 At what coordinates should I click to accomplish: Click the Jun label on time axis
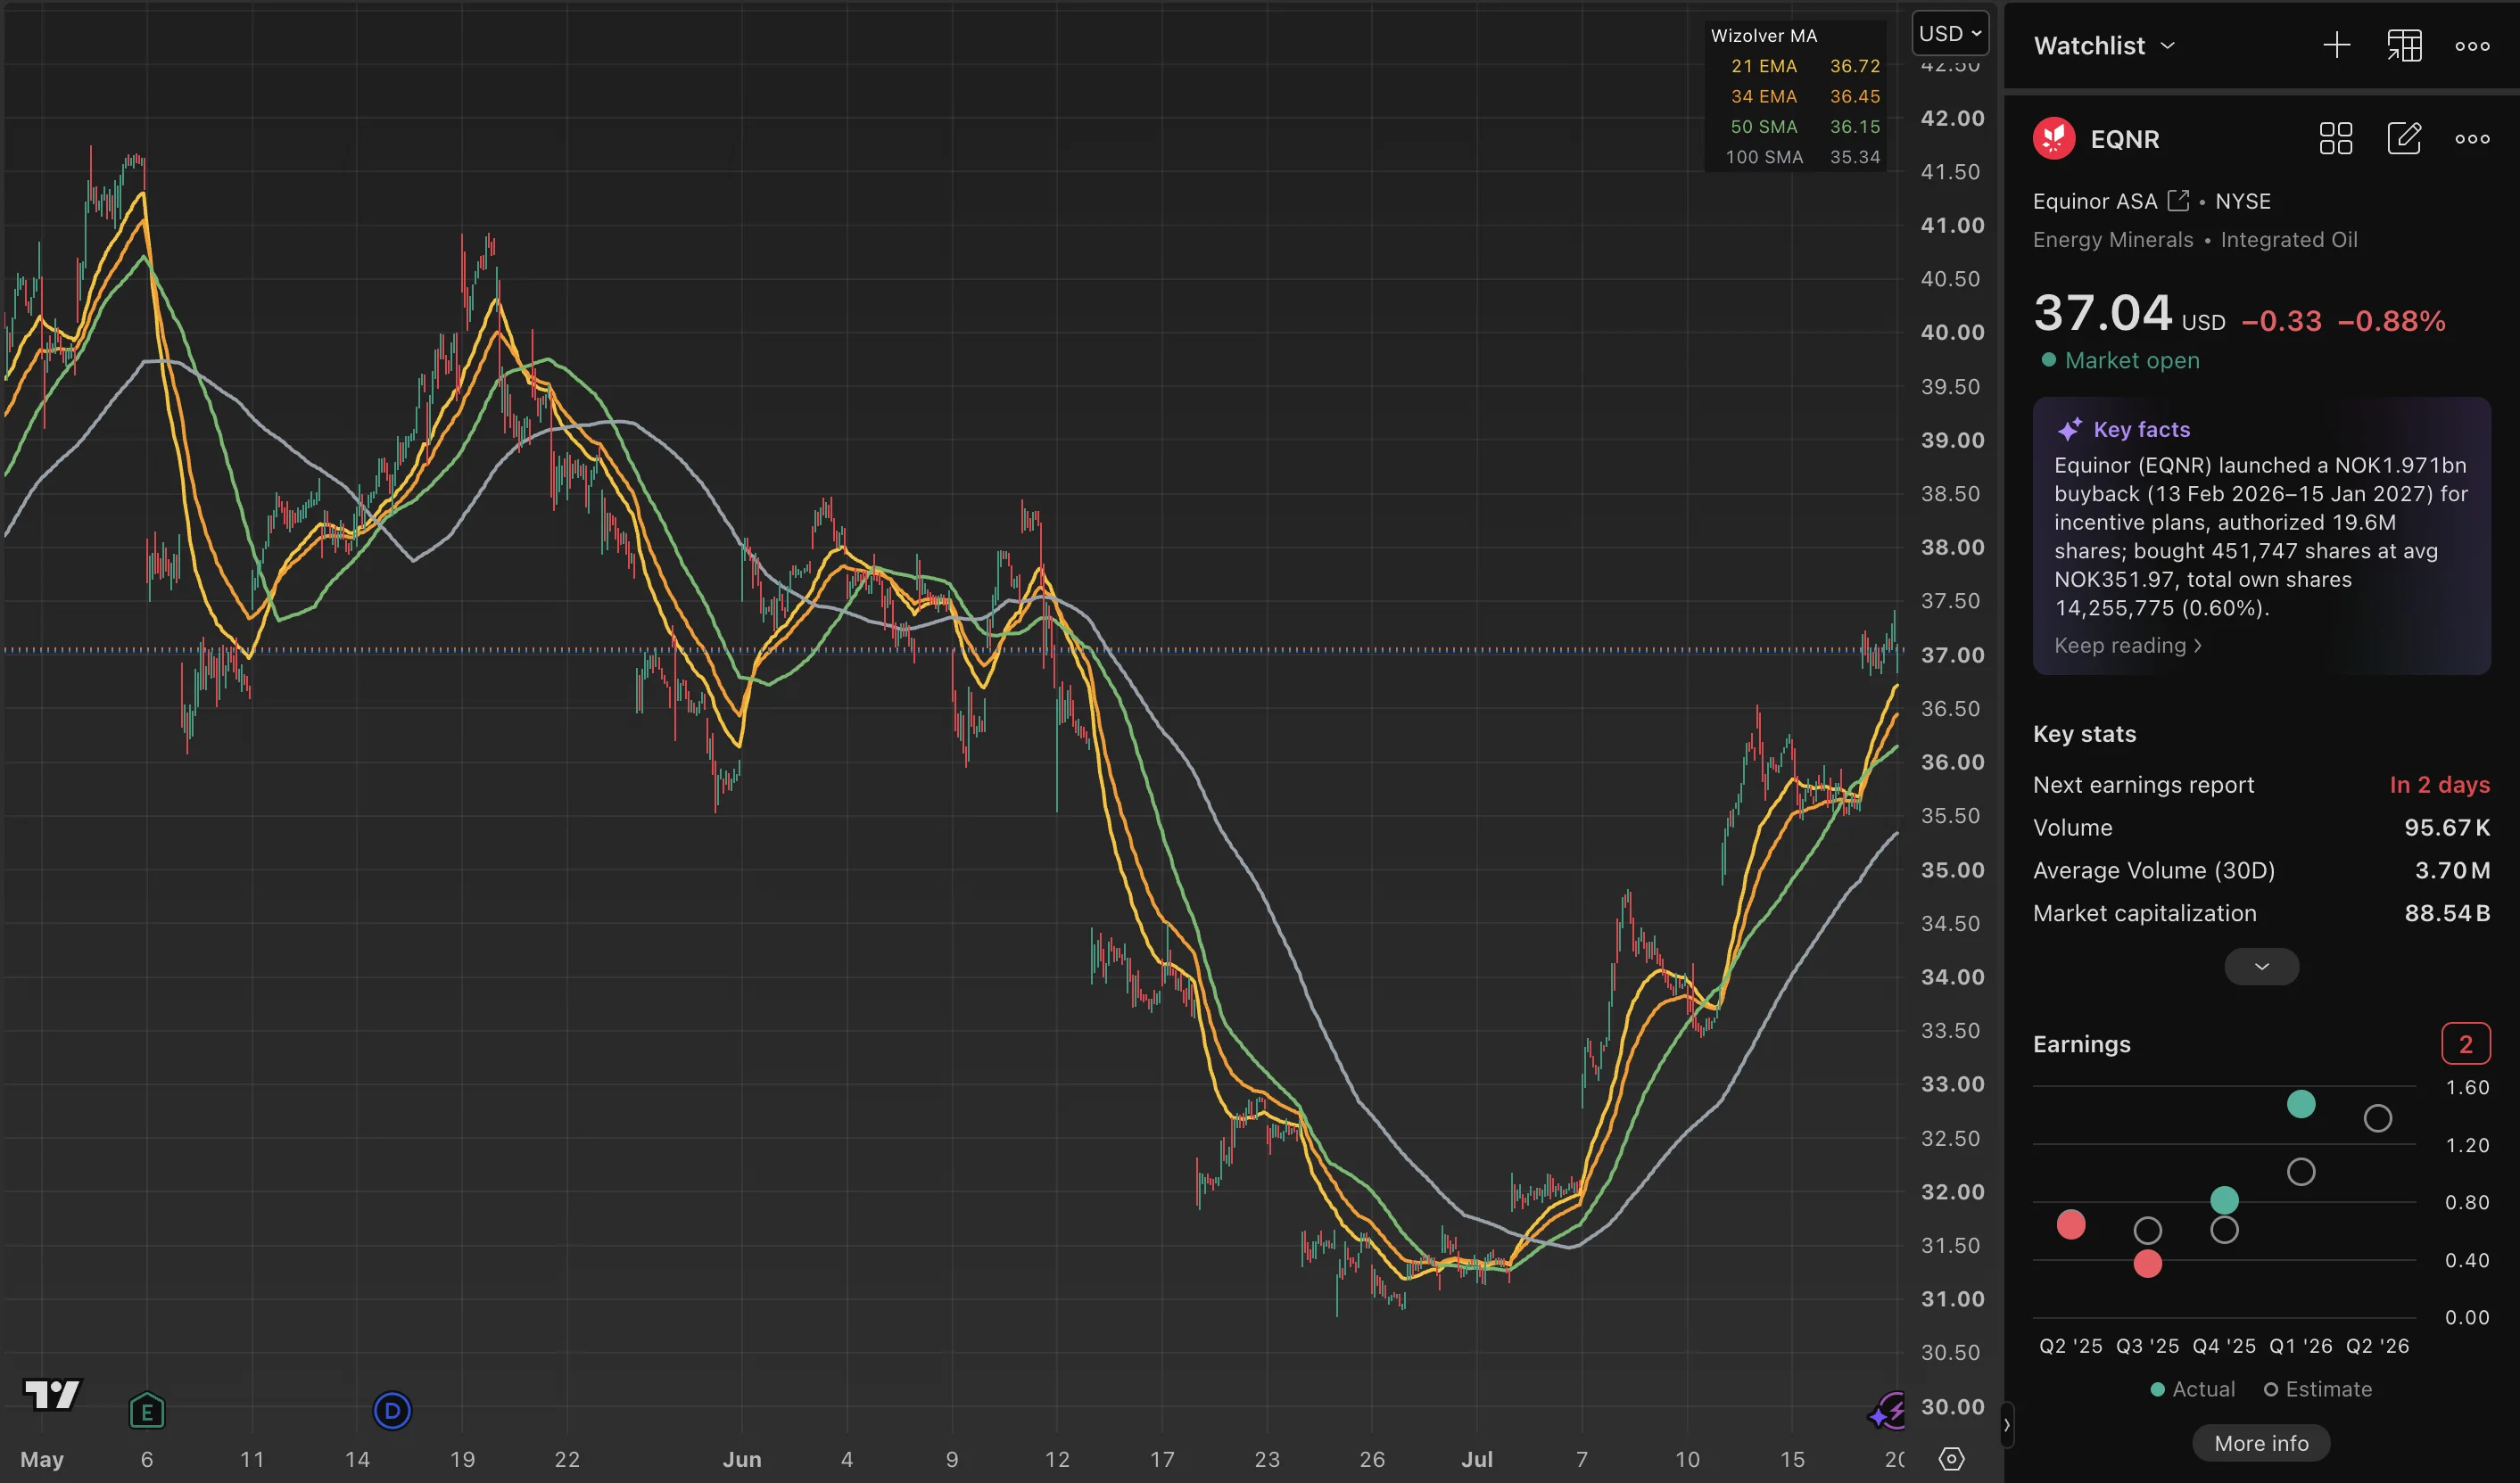point(741,1459)
